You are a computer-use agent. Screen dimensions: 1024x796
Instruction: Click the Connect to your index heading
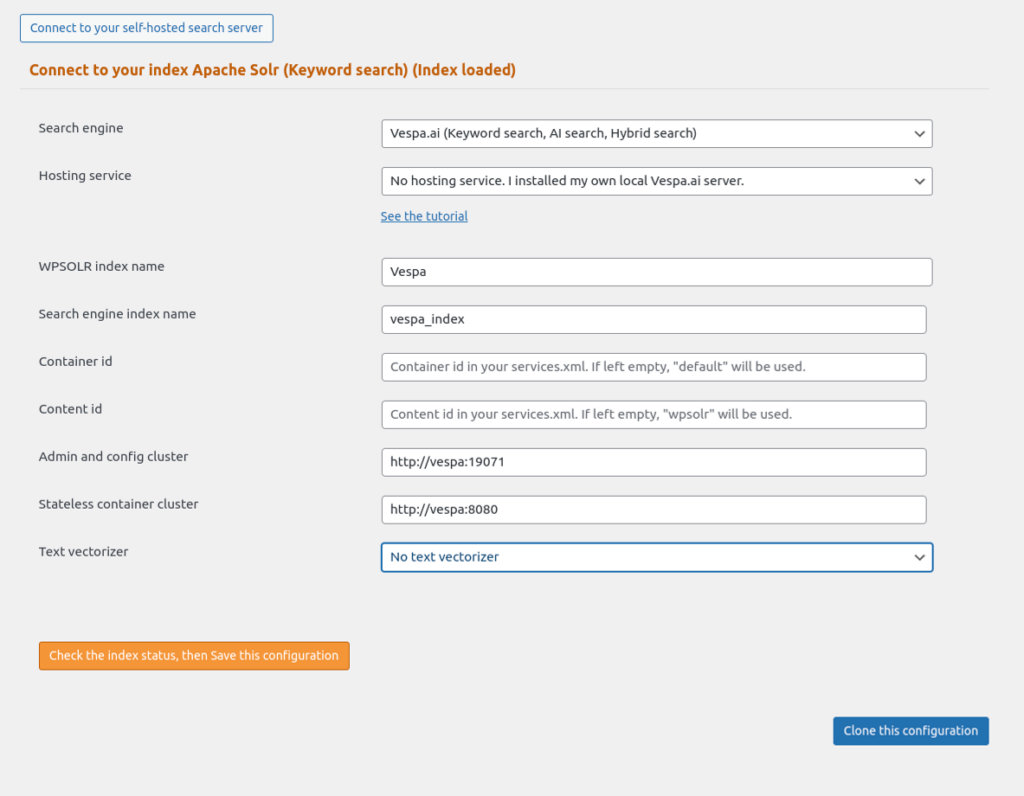pos(272,70)
